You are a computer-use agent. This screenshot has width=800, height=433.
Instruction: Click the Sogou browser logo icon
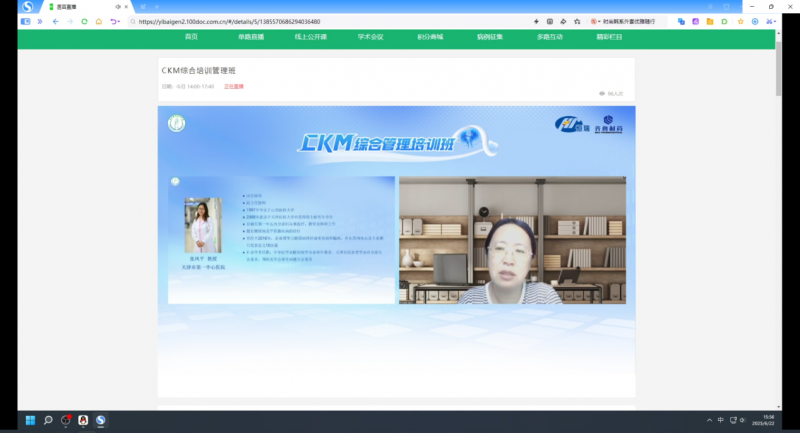tap(27, 7)
